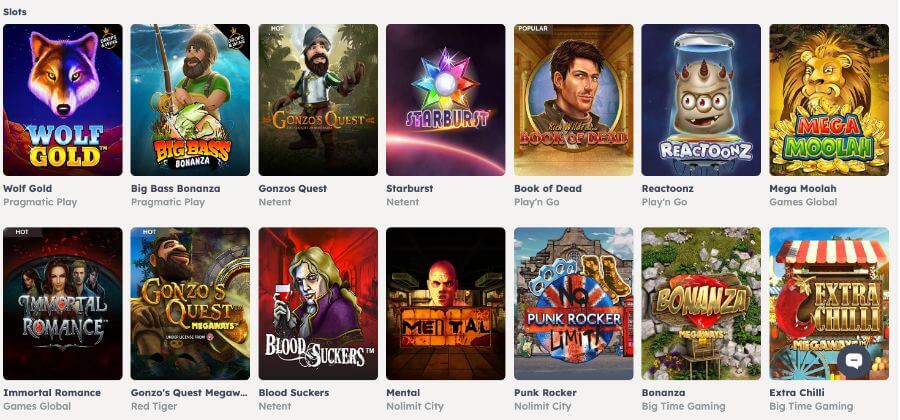Open the Wolf Gold slot thumbnail
This screenshot has height=420, width=900.
point(63,100)
